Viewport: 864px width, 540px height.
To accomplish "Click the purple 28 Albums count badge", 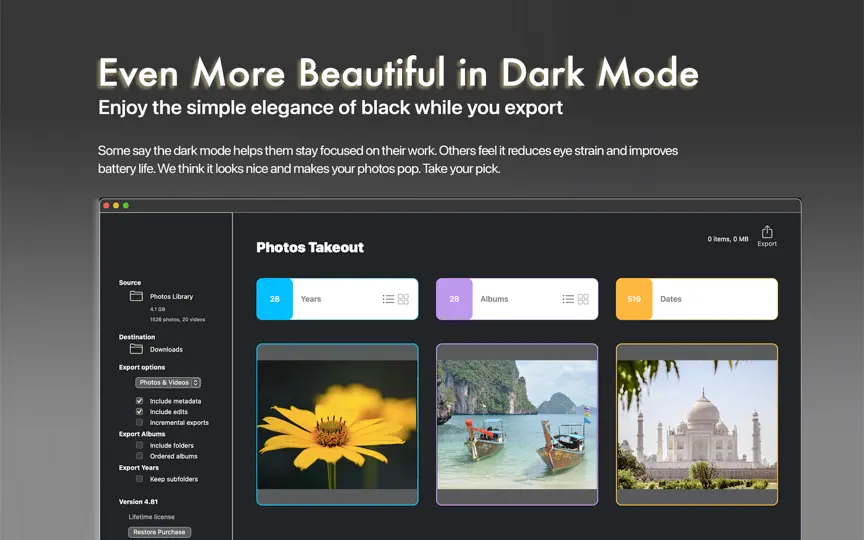I will coord(454,299).
